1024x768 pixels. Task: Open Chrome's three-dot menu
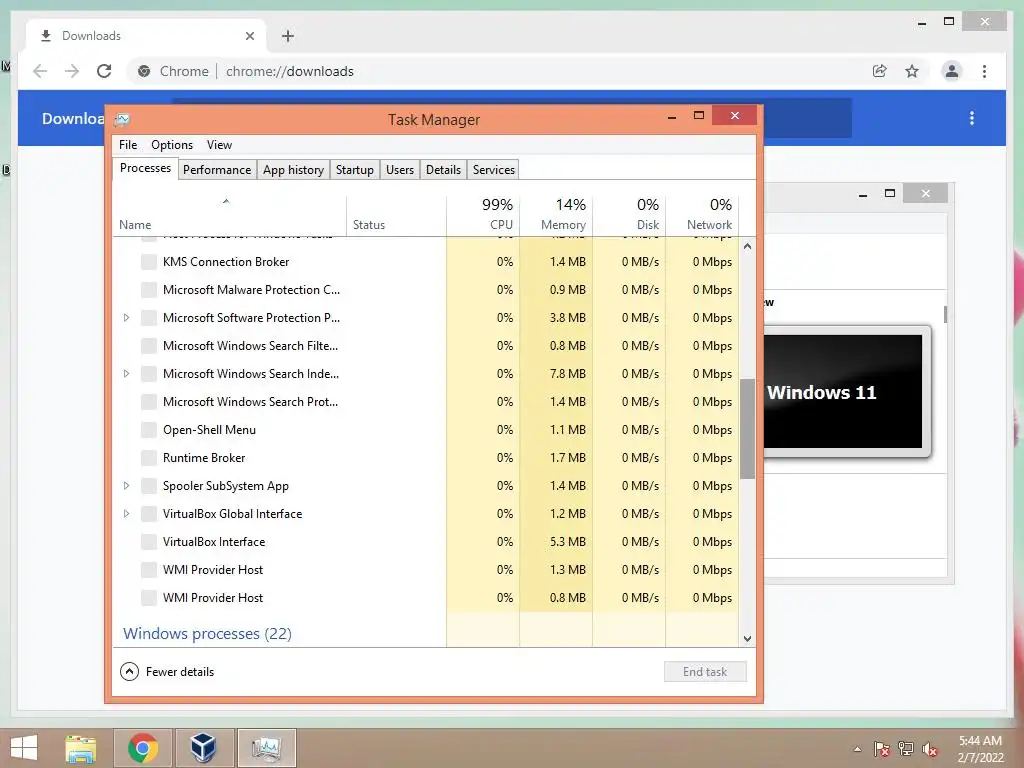984,71
